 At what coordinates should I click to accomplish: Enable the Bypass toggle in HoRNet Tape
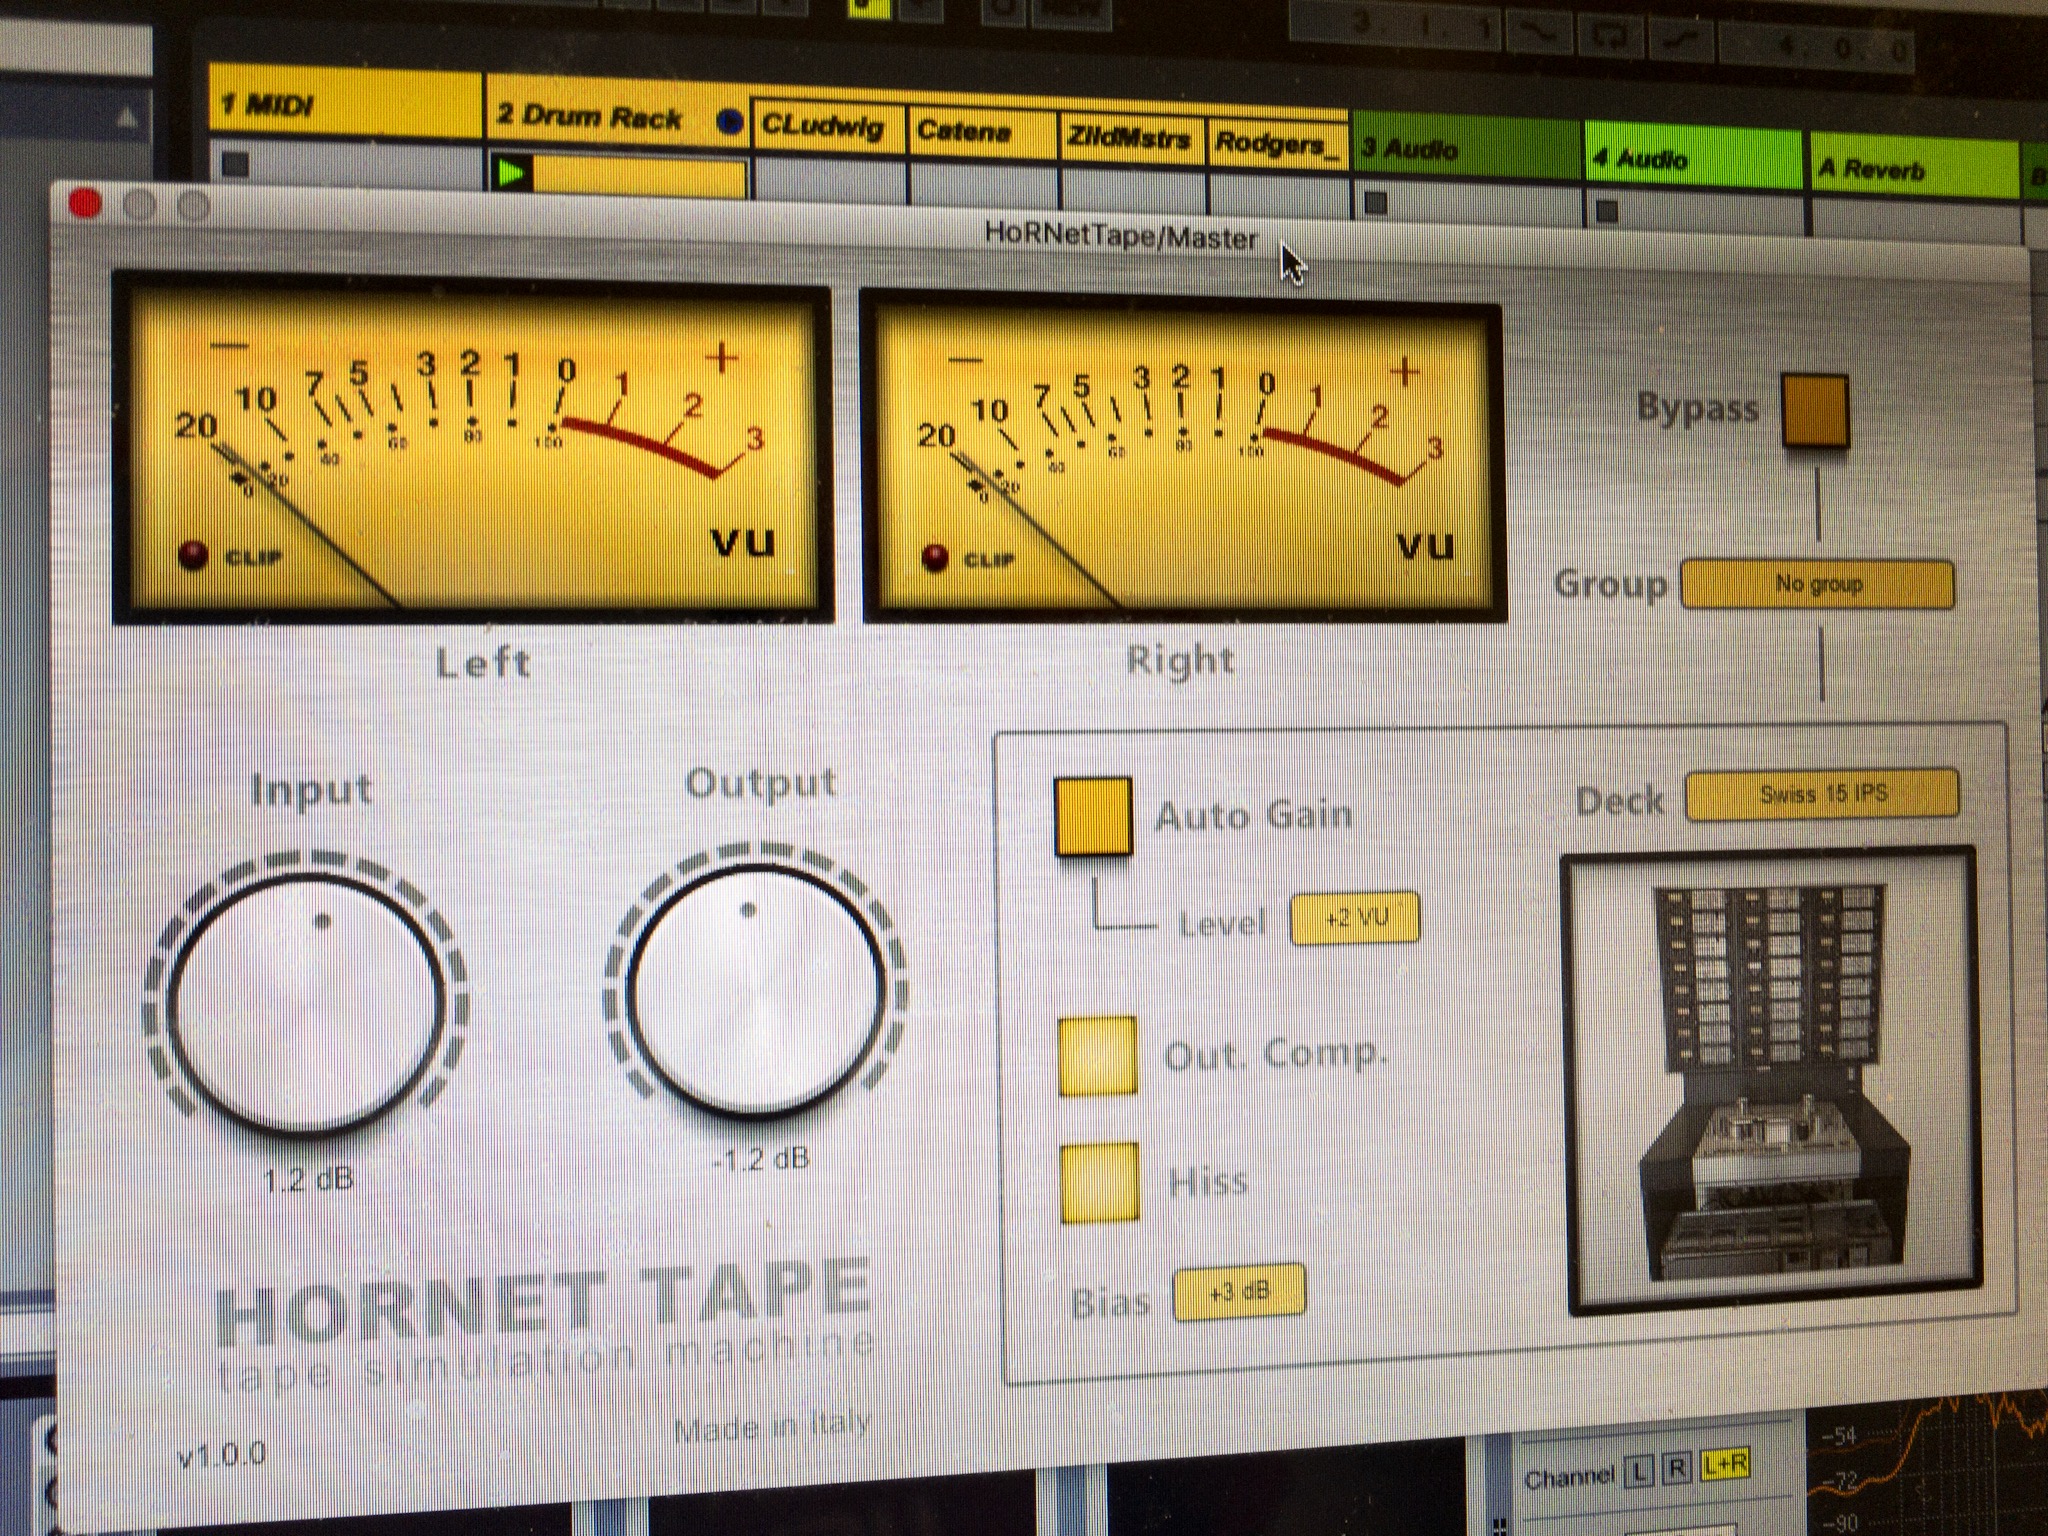pos(1814,409)
